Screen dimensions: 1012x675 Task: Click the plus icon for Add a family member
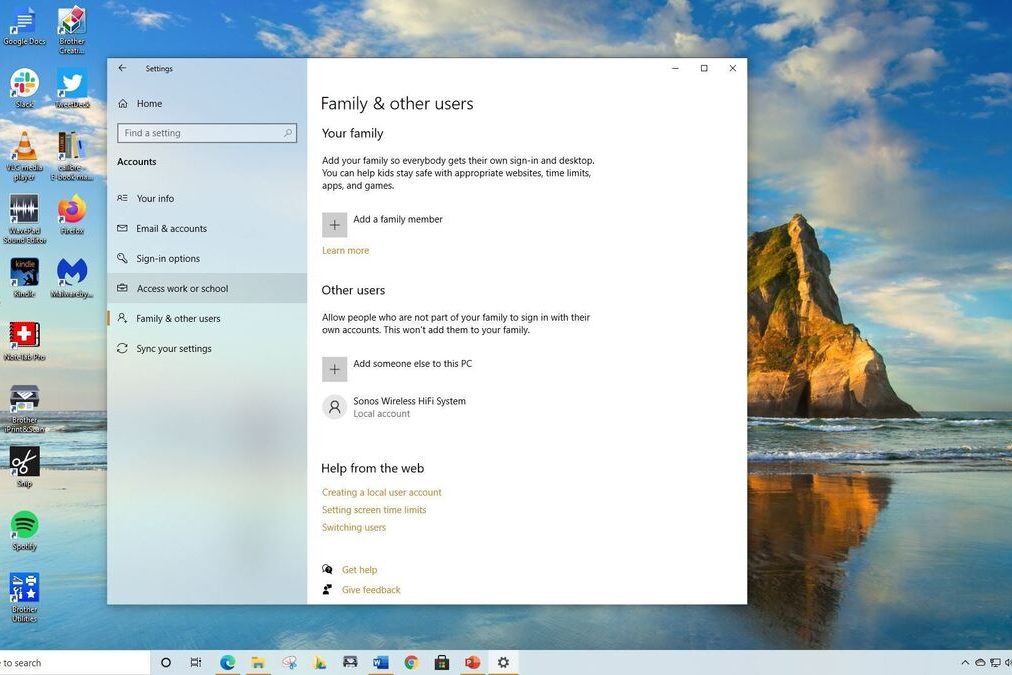334,225
